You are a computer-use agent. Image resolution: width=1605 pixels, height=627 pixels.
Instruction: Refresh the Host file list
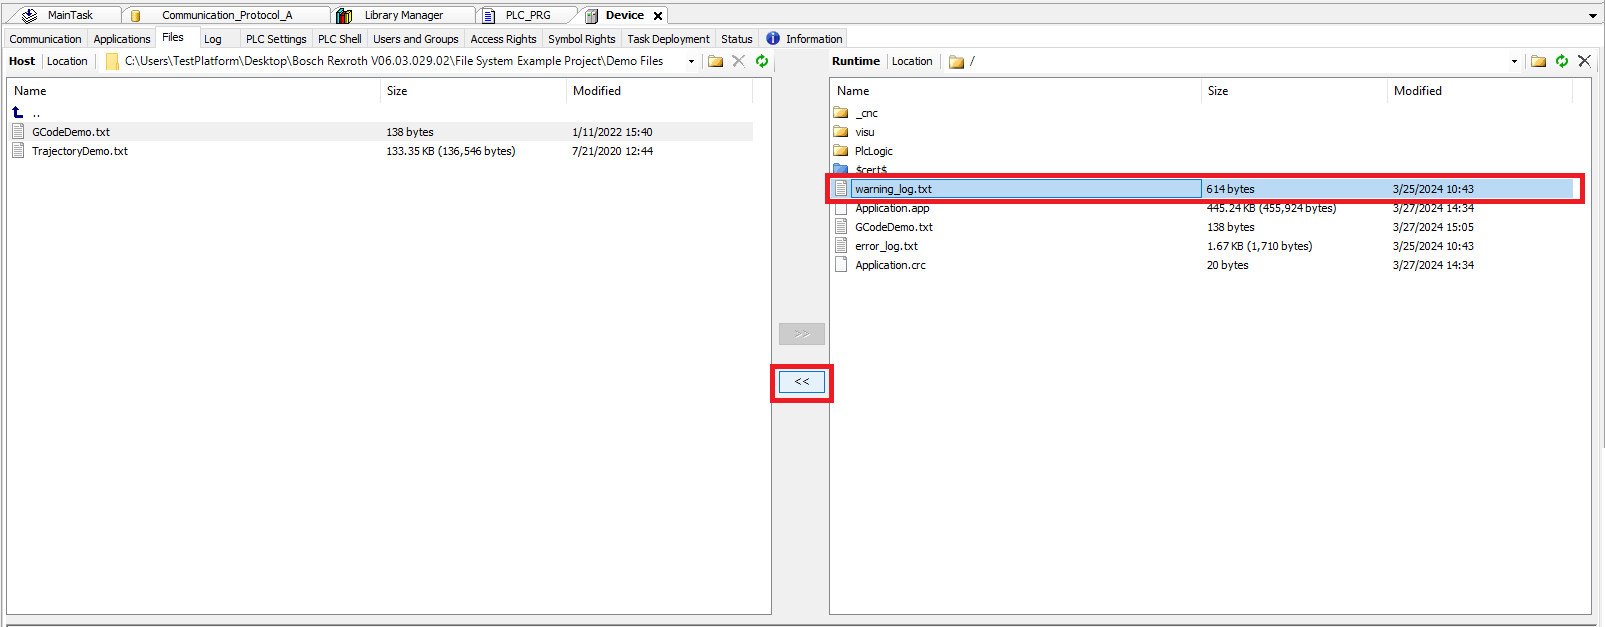coord(762,61)
